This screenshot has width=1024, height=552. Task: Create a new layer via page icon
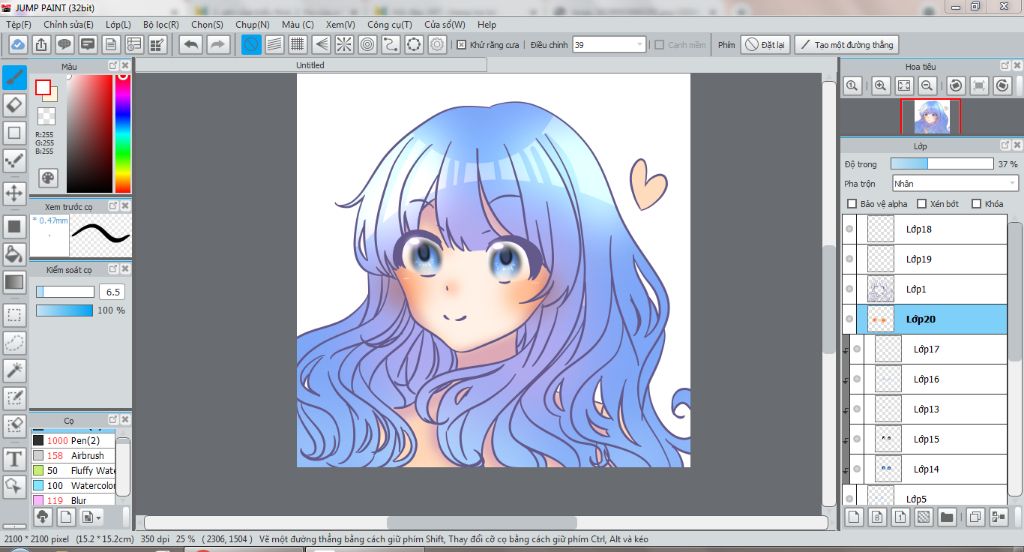(854, 517)
